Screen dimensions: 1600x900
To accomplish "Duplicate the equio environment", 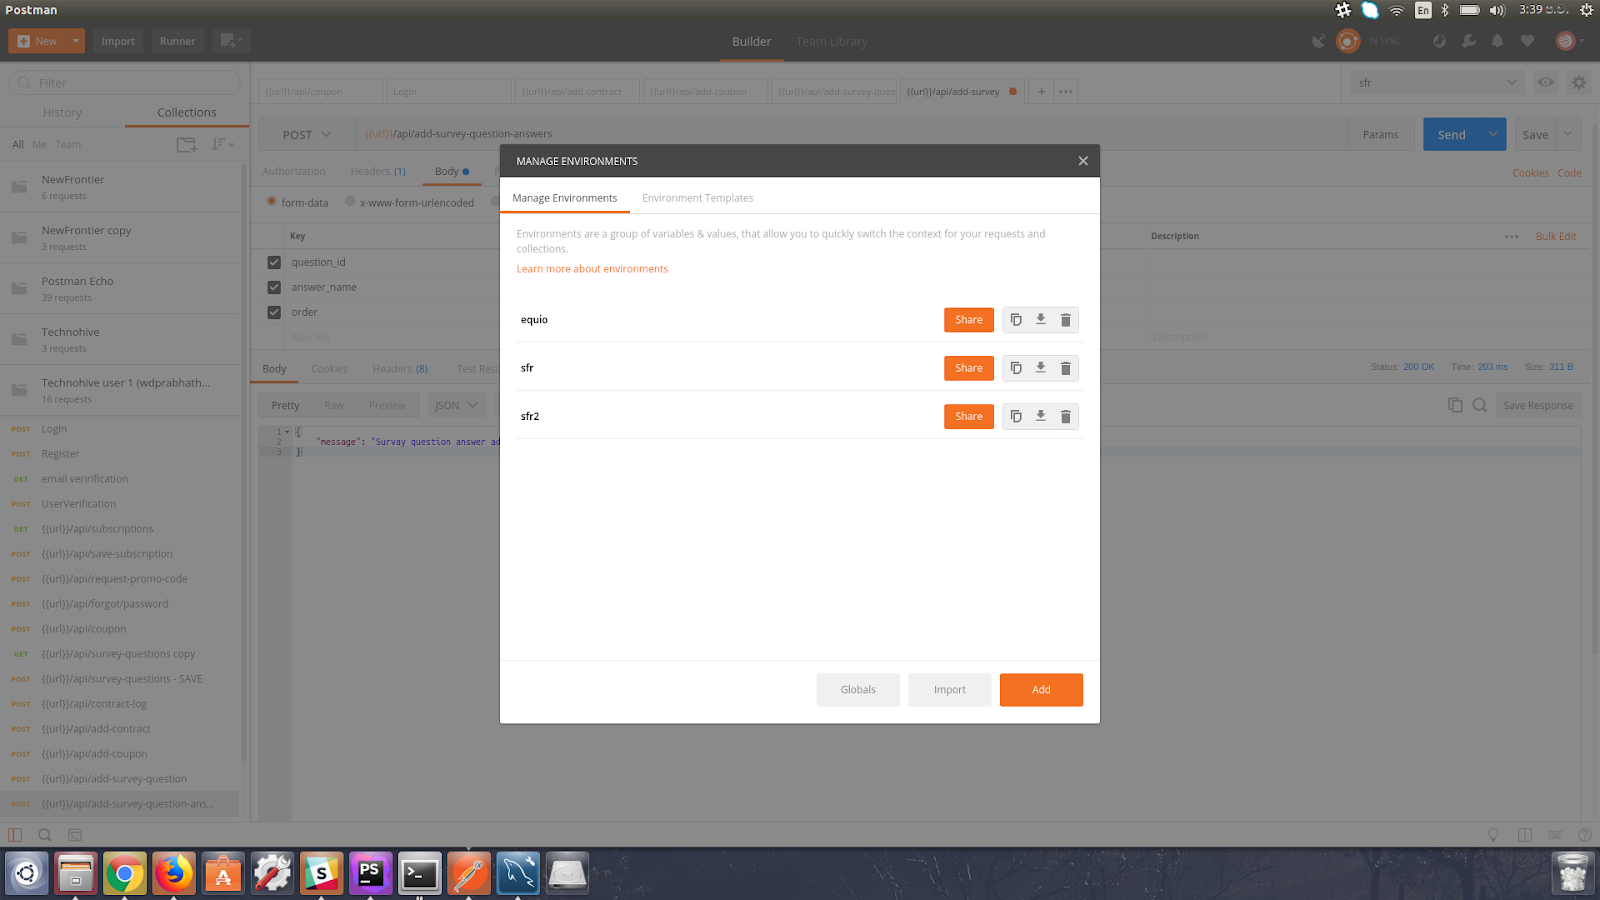I will [x=1016, y=319].
